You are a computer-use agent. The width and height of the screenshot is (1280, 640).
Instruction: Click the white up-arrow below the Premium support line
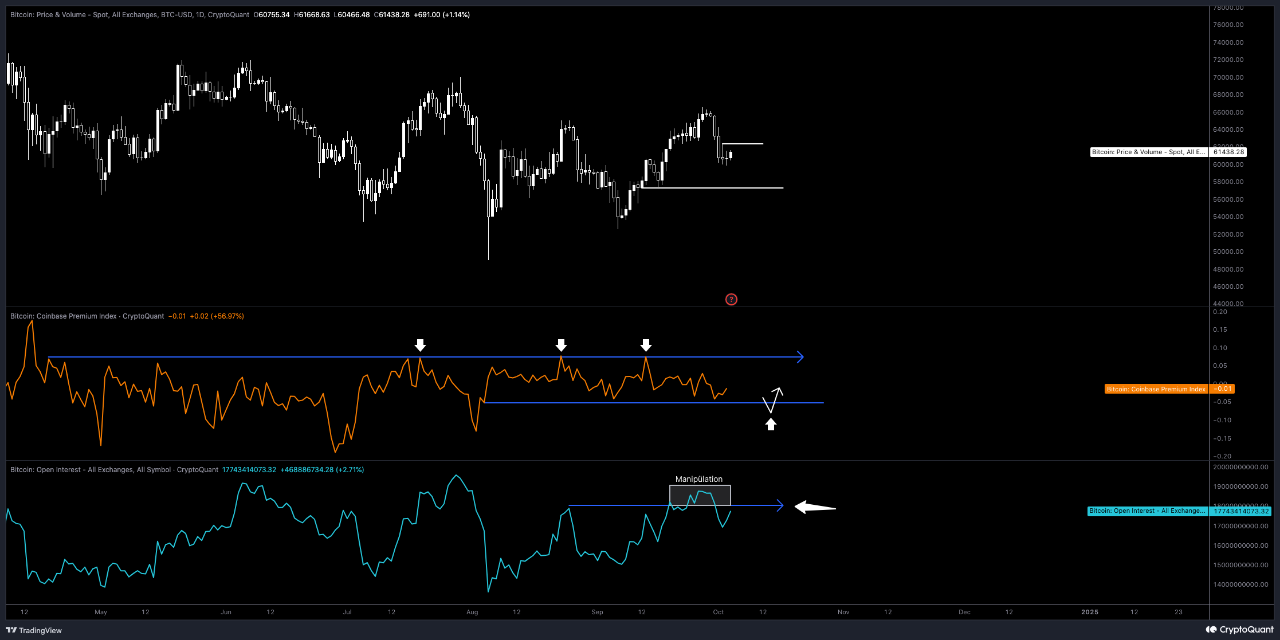point(770,423)
